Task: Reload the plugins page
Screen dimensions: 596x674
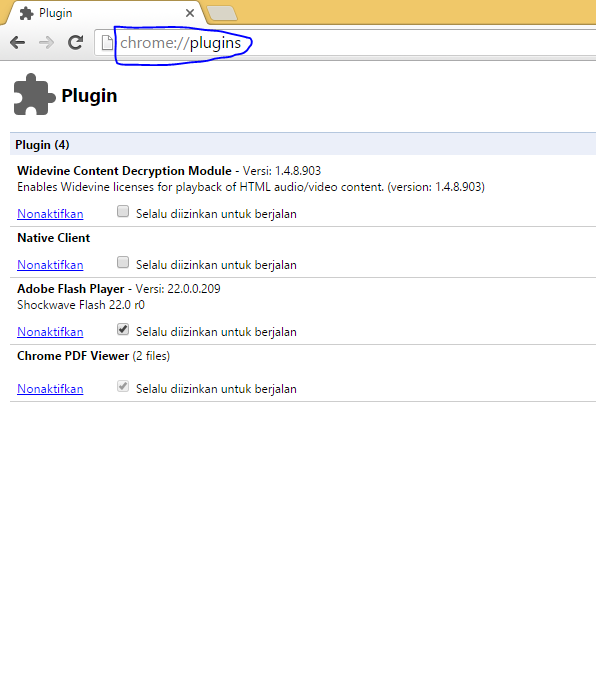Action: click(75, 42)
